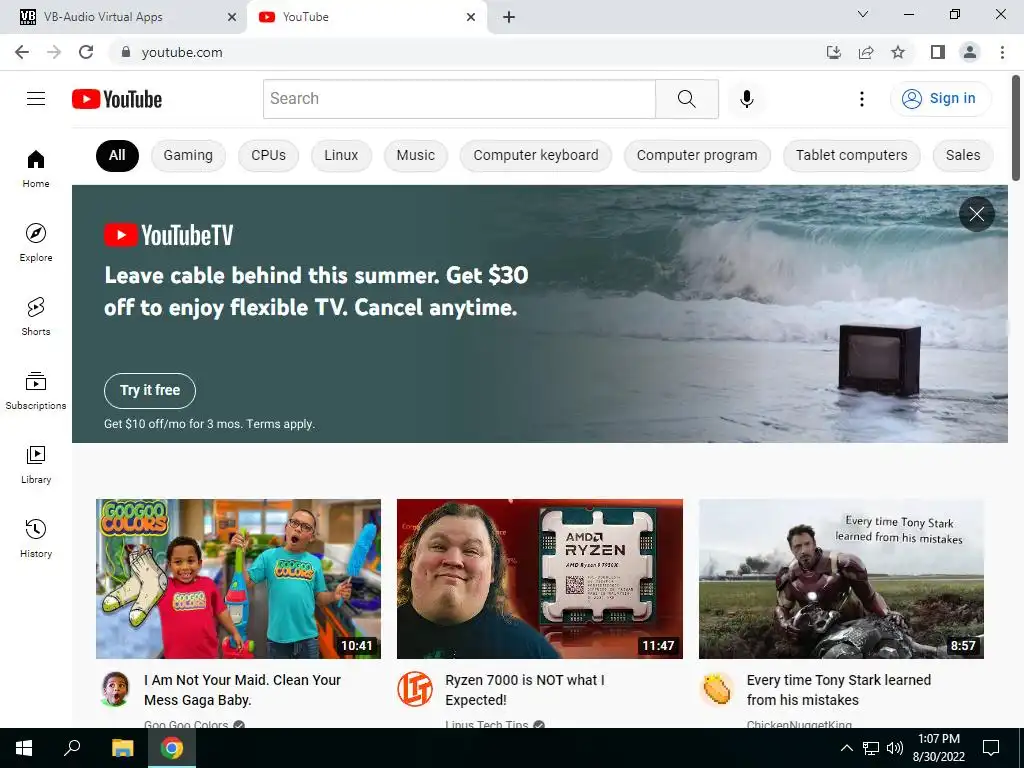Click install app icon in address bar
1024x768 pixels.
click(x=833, y=52)
